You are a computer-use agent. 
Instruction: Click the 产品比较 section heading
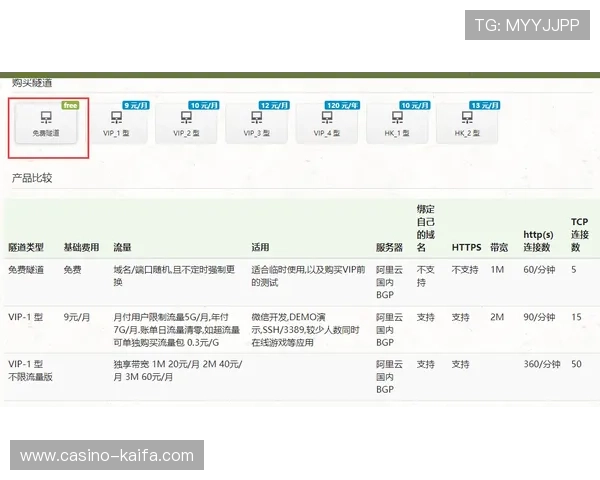[x=32, y=178]
